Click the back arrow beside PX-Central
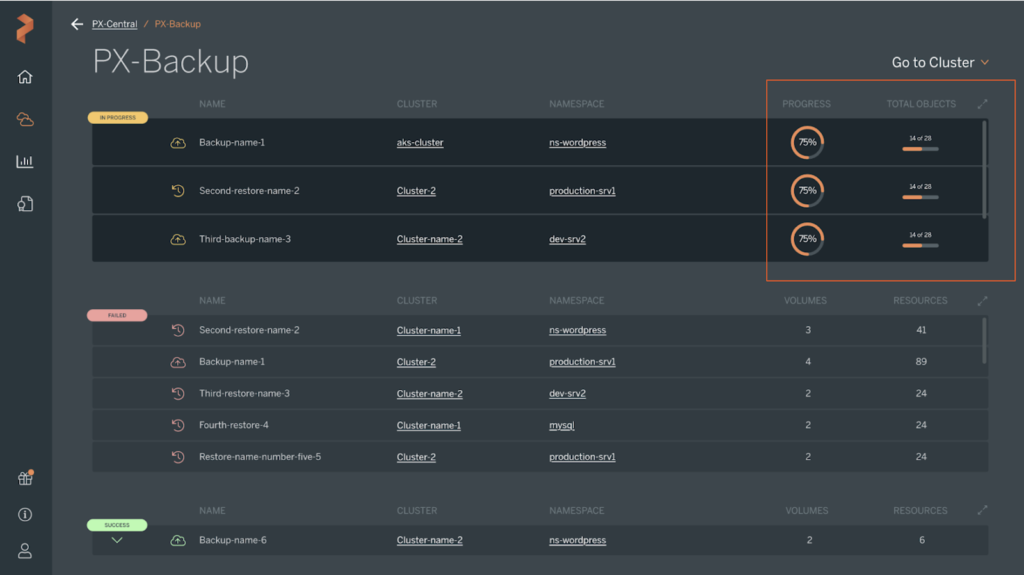The image size is (1024, 575). 77,24
